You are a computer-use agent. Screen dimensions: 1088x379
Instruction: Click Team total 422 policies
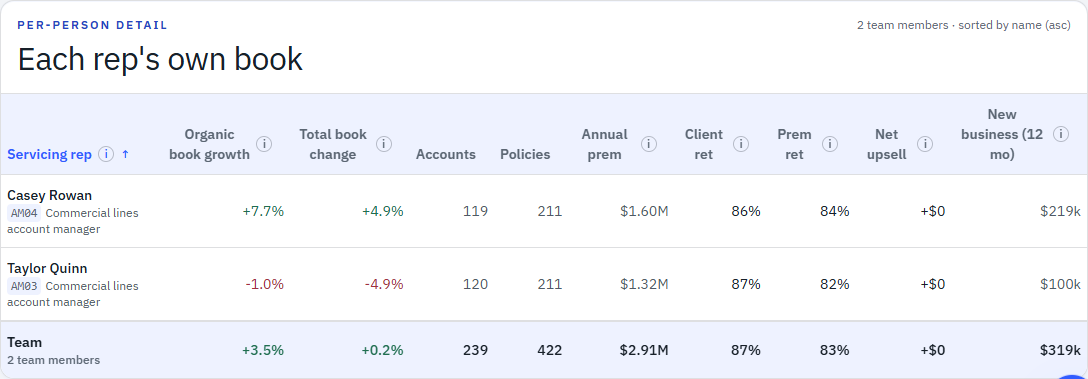550,351
